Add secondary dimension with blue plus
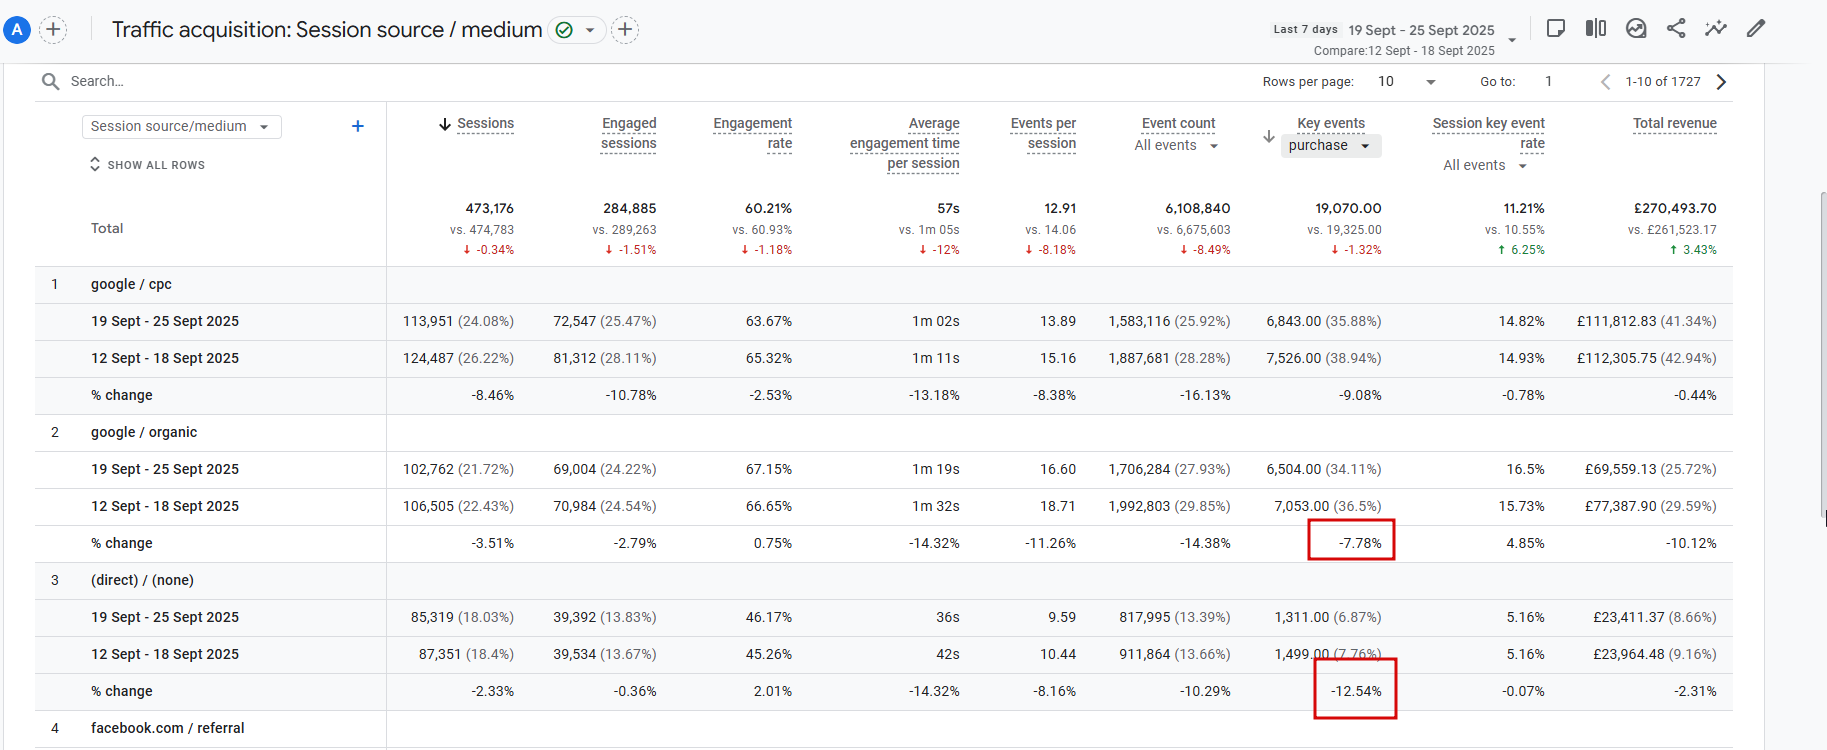 tap(358, 126)
